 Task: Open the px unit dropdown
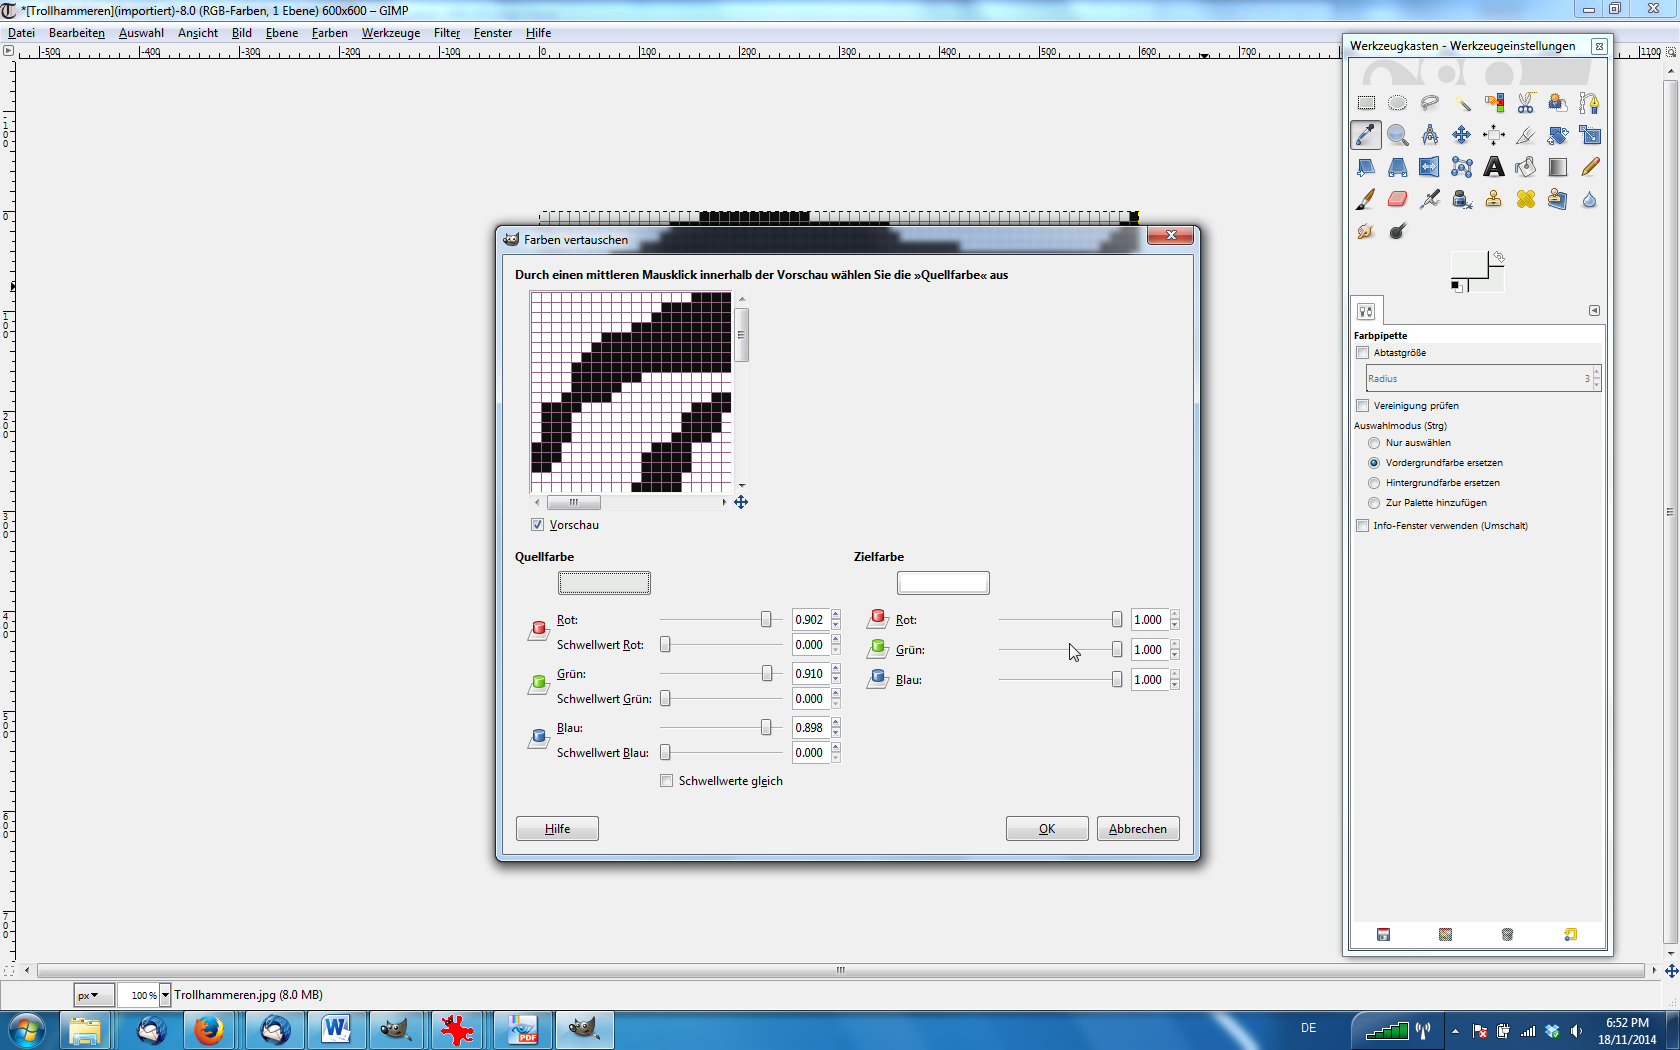pyautogui.click(x=89, y=995)
